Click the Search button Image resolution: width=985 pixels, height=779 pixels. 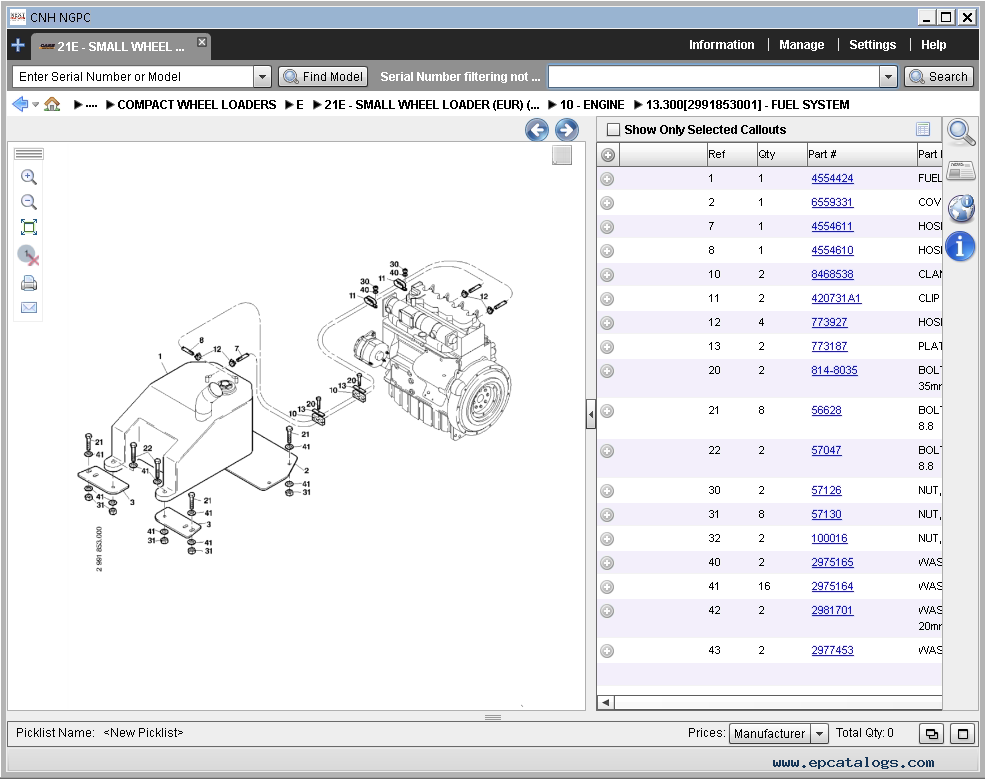click(939, 77)
